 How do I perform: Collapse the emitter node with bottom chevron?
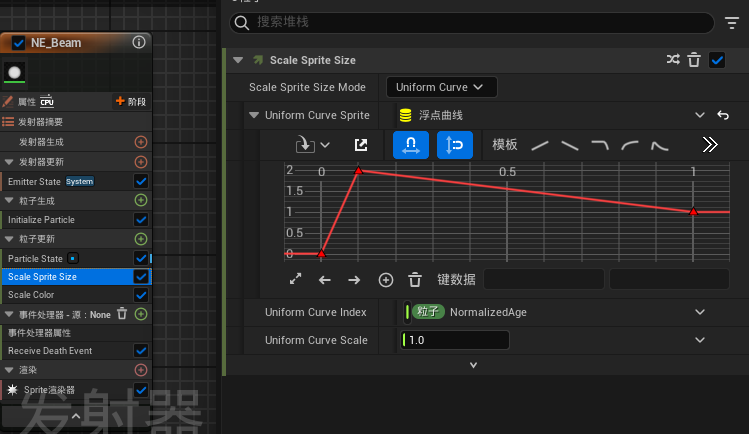click(76, 416)
